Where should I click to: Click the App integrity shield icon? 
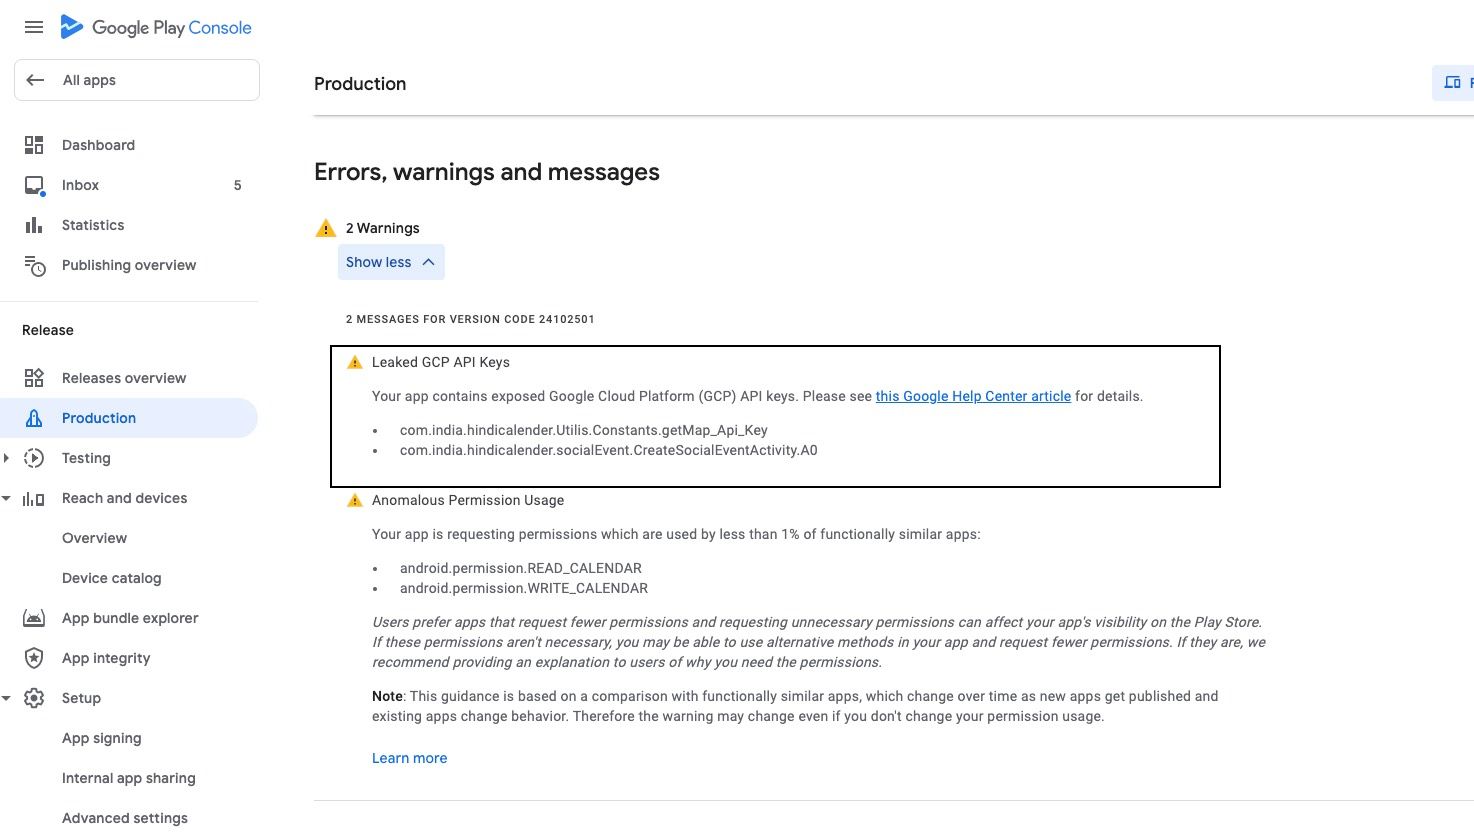pyautogui.click(x=34, y=658)
